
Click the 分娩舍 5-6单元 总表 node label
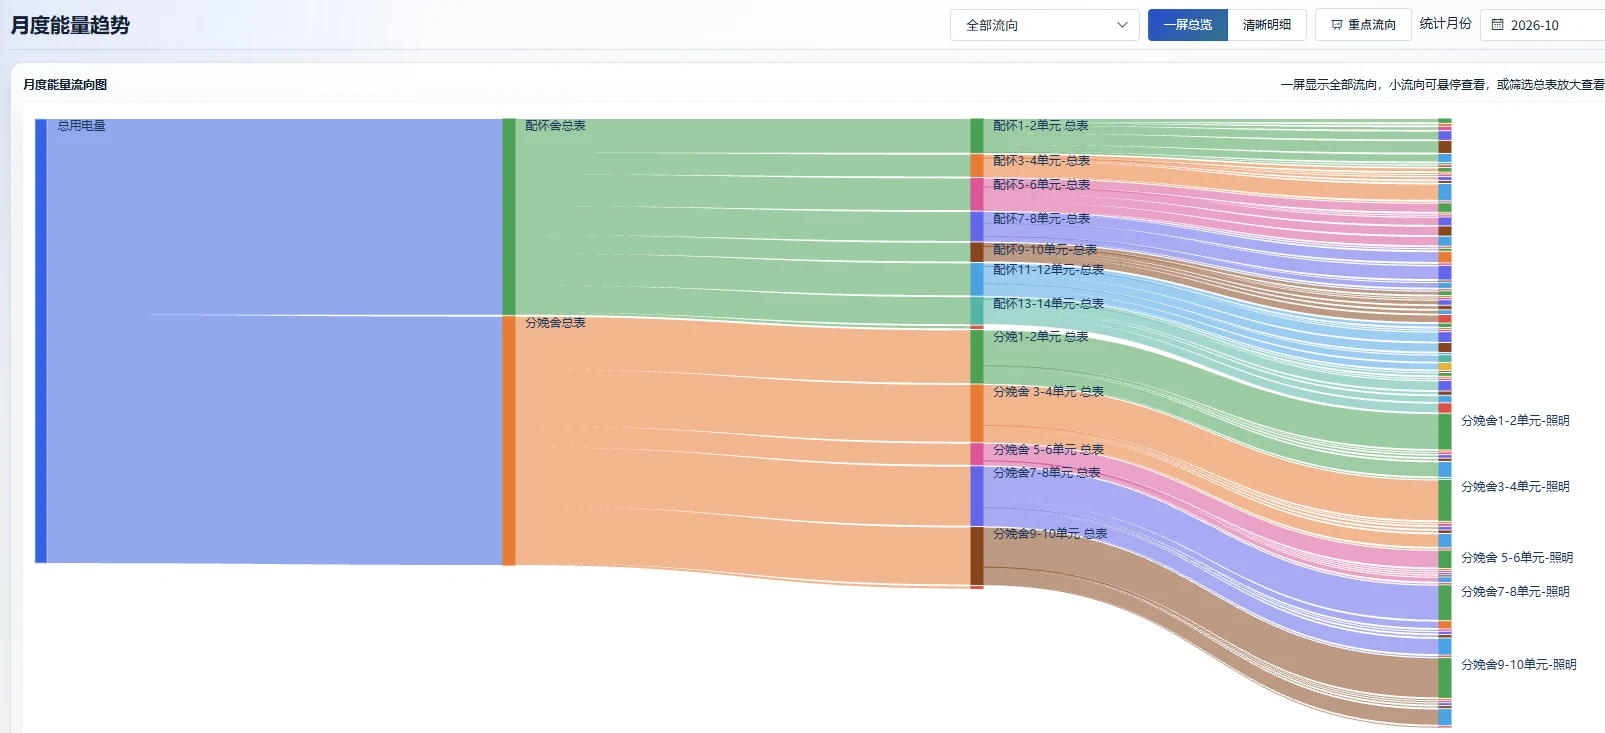pyautogui.click(x=1048, y=450)
